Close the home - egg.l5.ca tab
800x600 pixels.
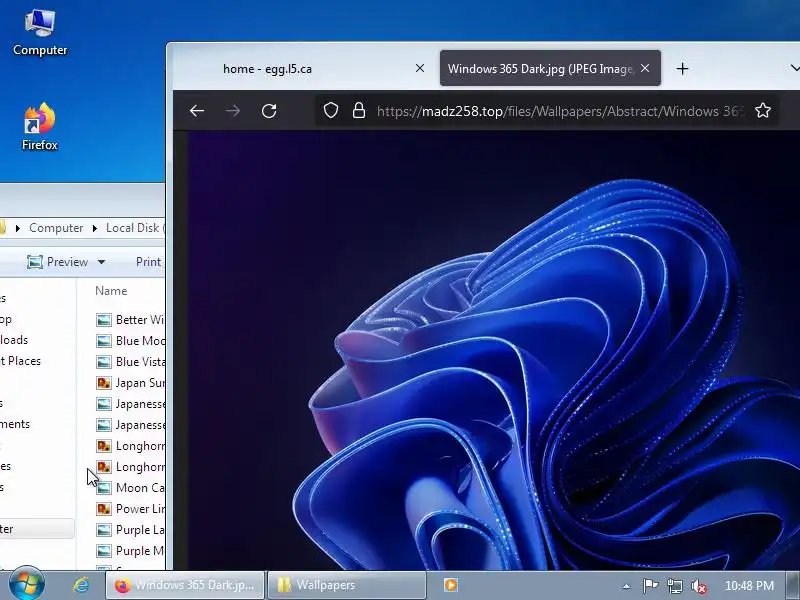click(x=420, y=68)
